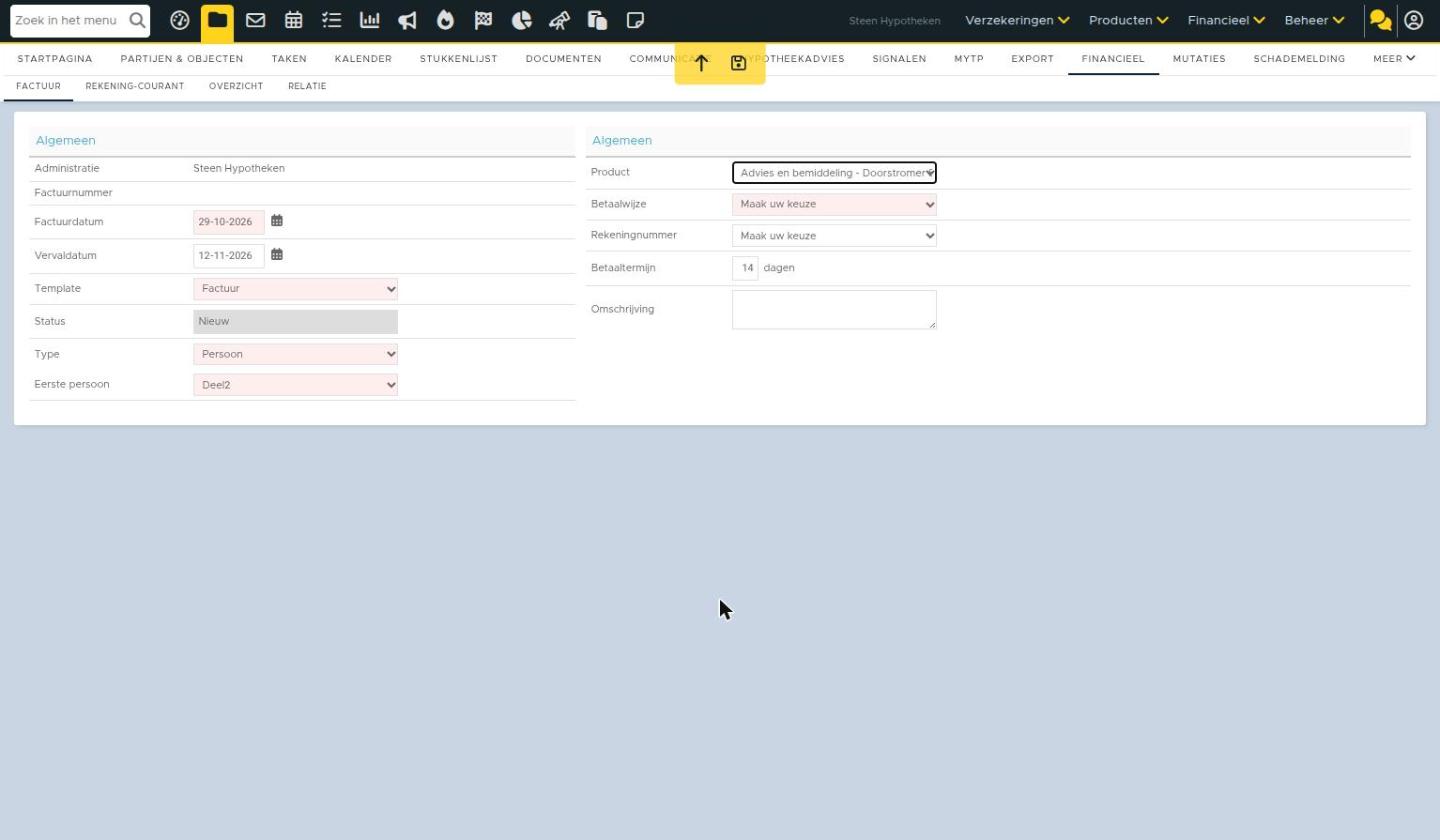This screenshot has width=1440, height=840.
Task: Open the task checklist icon
Action: pos(331,20)
